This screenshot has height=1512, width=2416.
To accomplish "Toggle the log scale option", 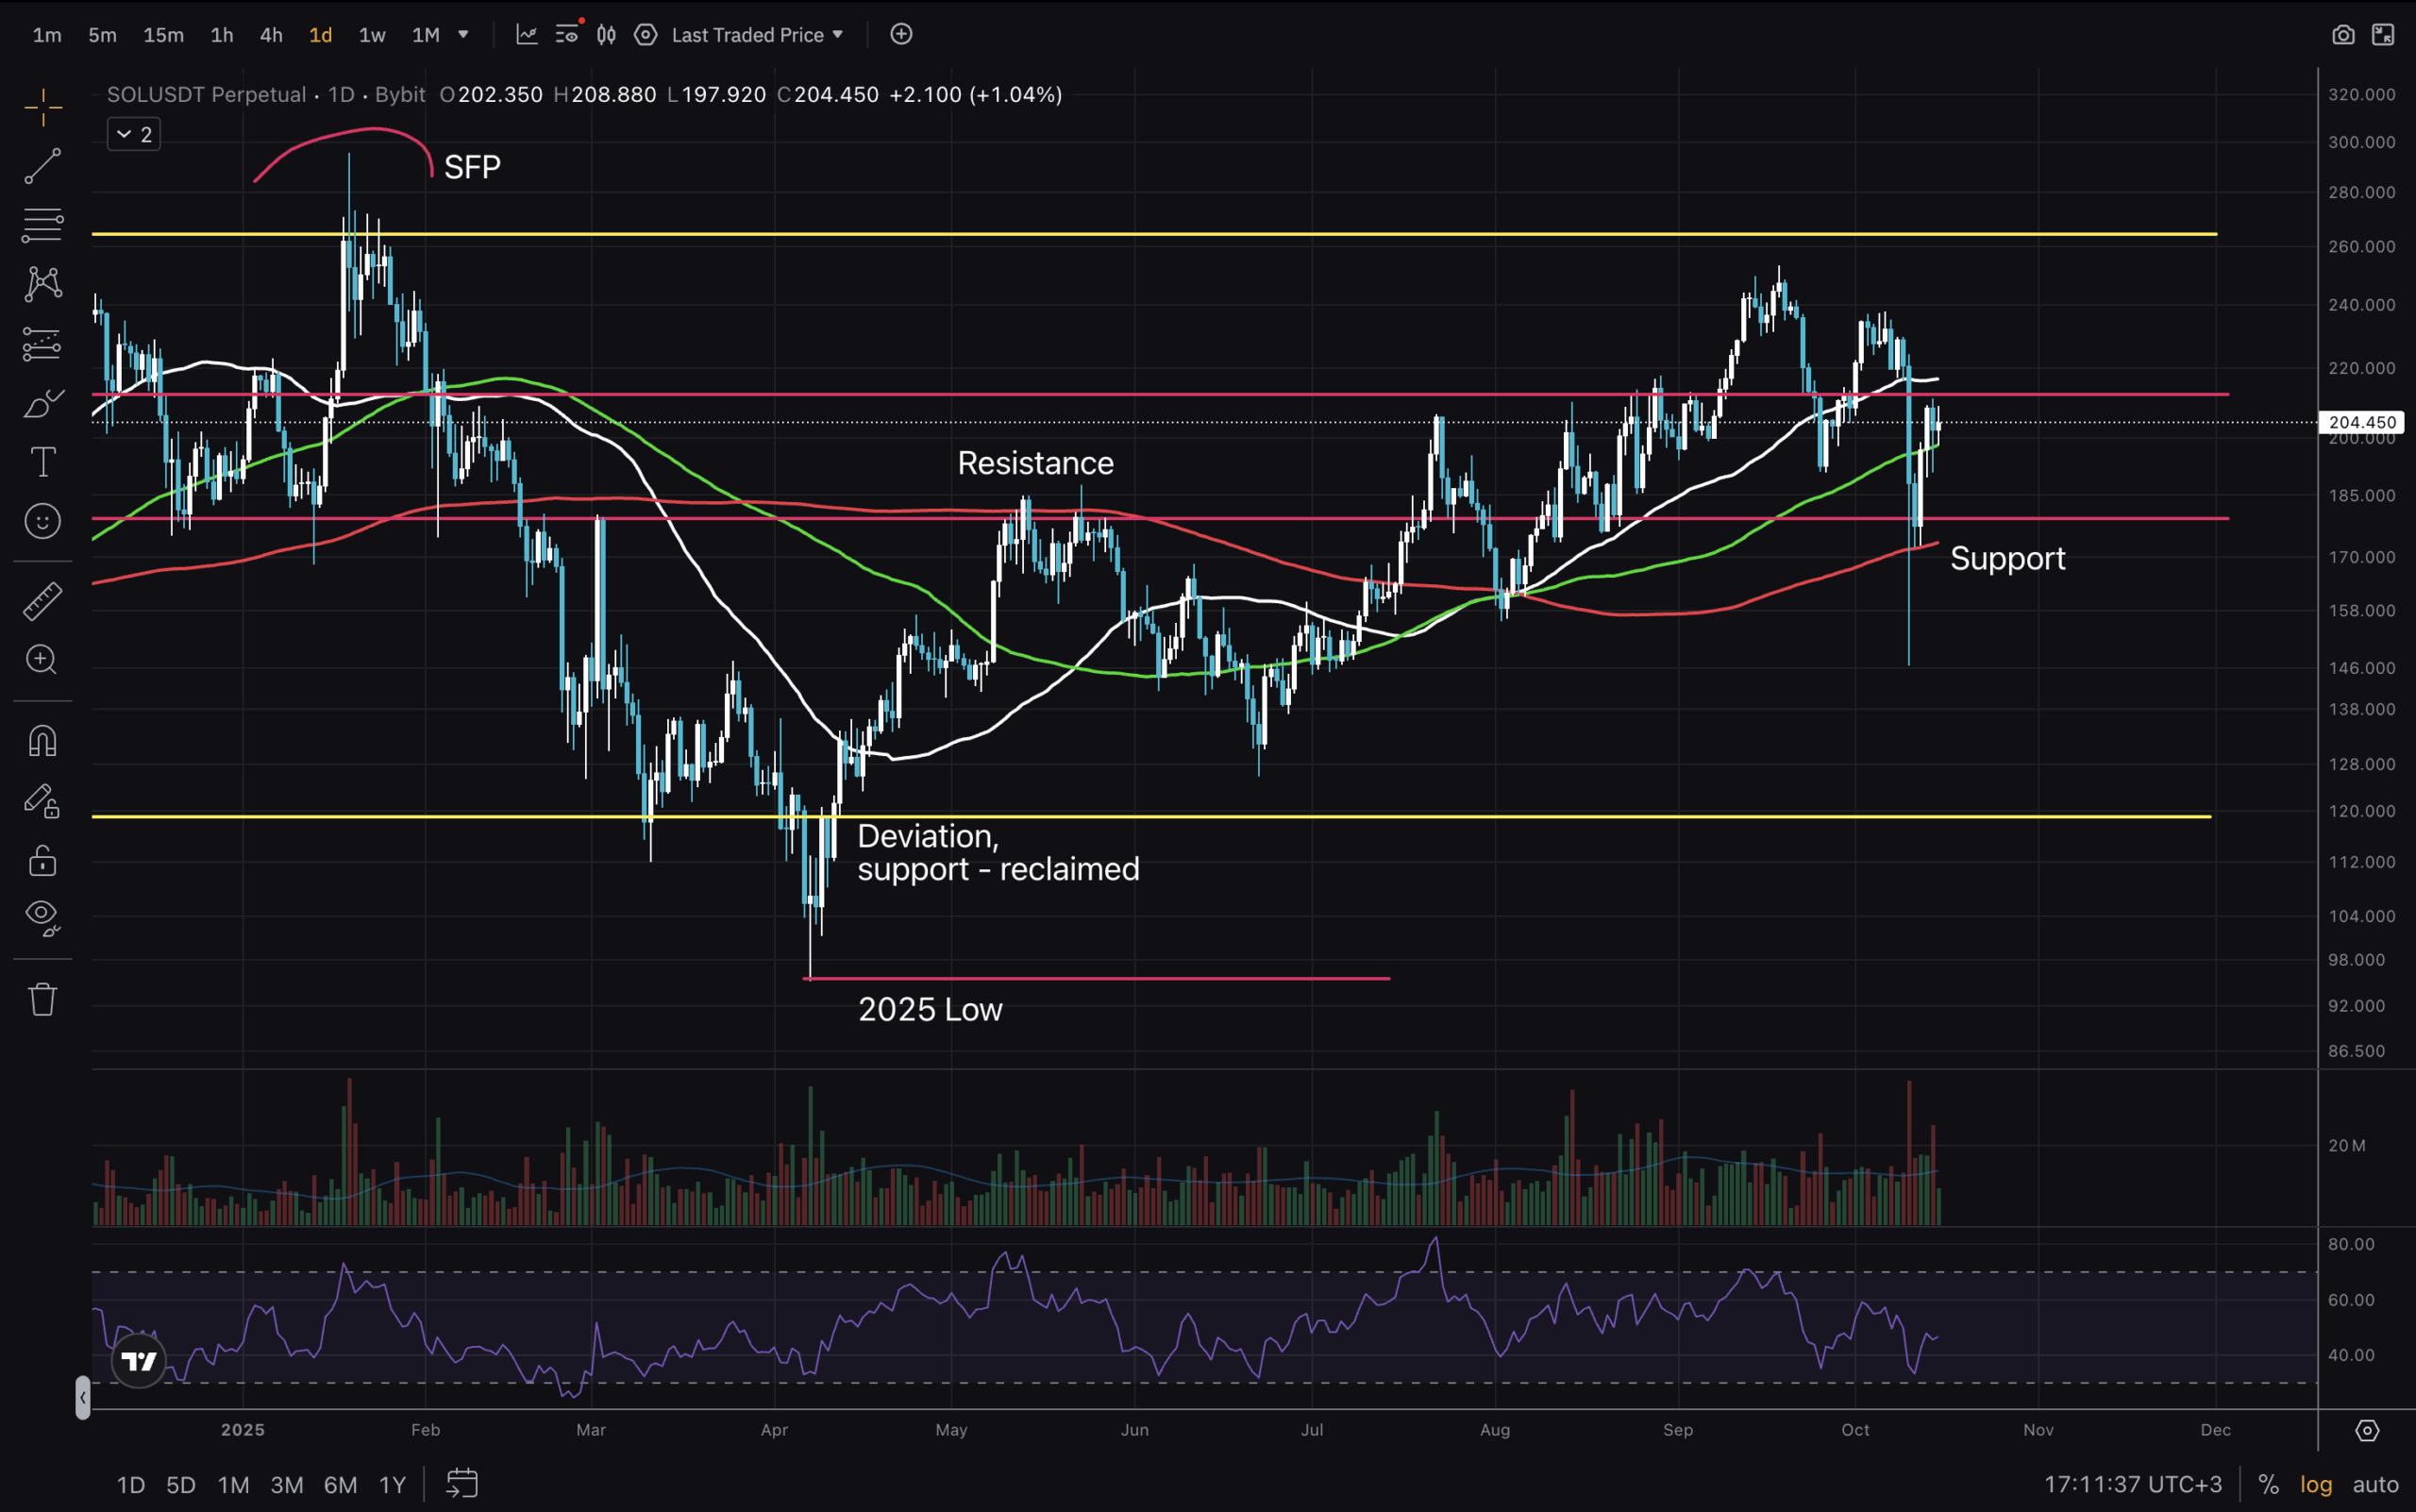I will 2315,1484.
